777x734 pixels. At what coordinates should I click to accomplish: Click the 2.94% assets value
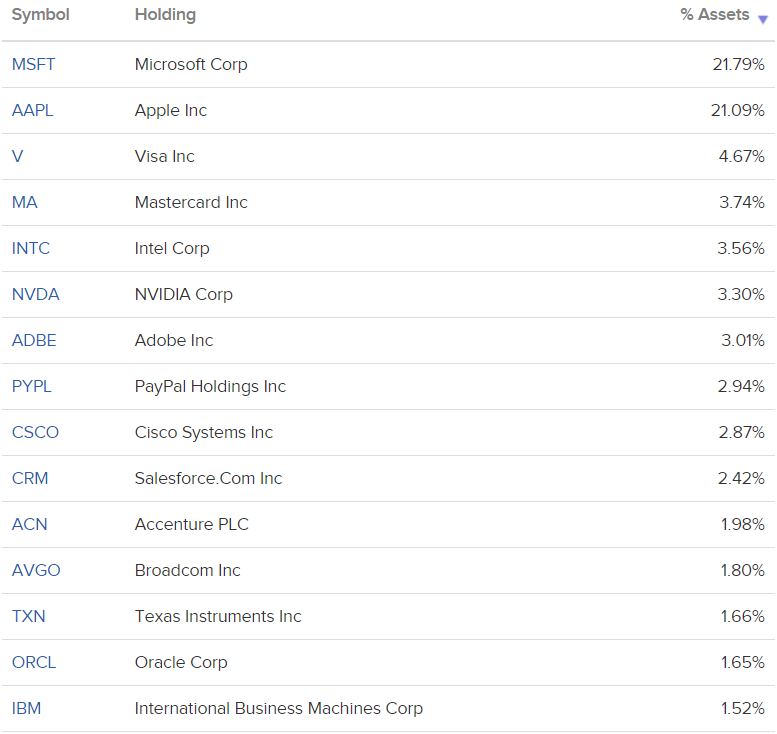point(741,387)
